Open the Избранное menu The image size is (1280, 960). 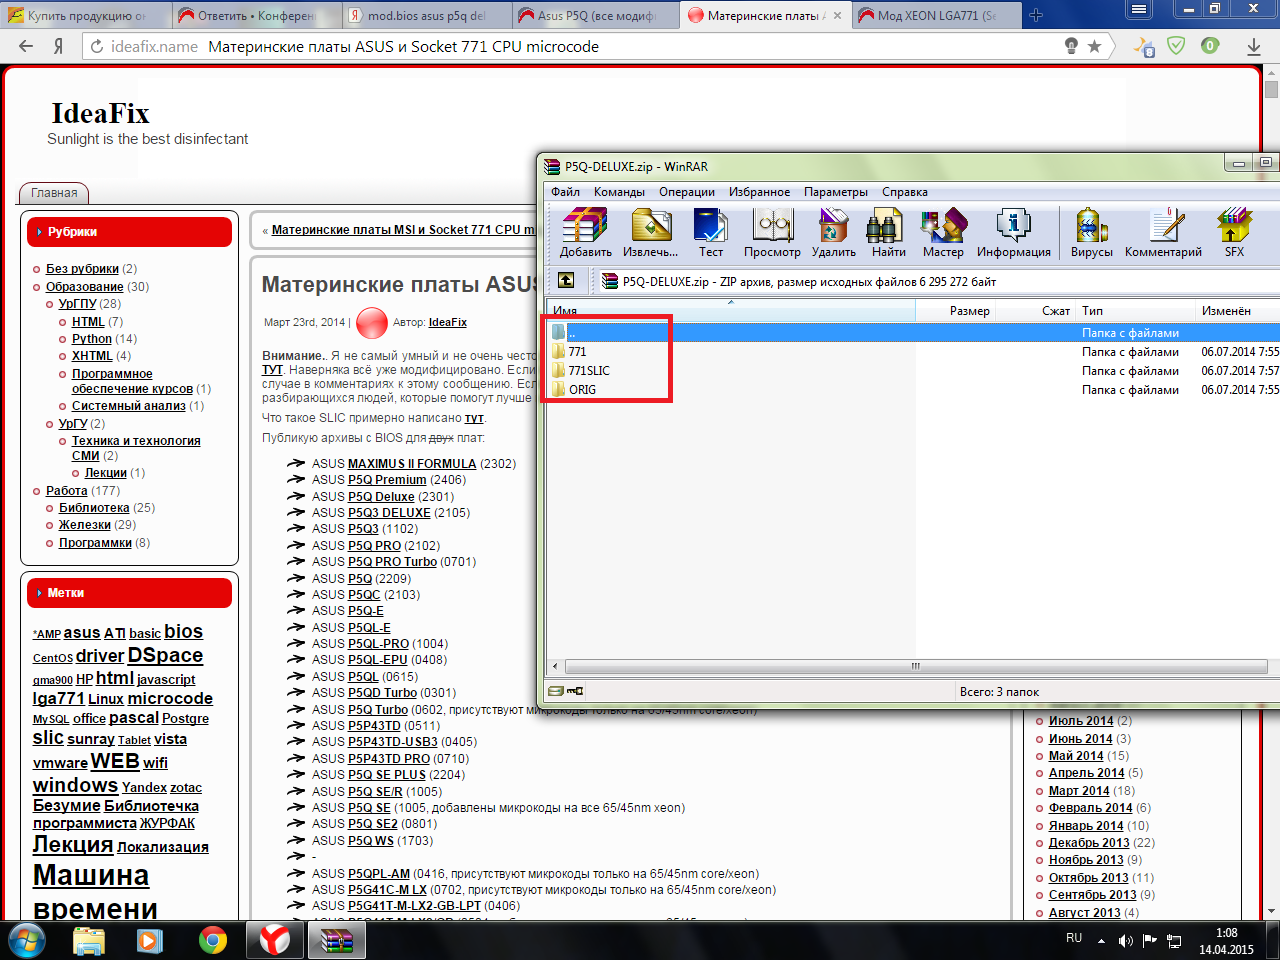tap(759, 192)
